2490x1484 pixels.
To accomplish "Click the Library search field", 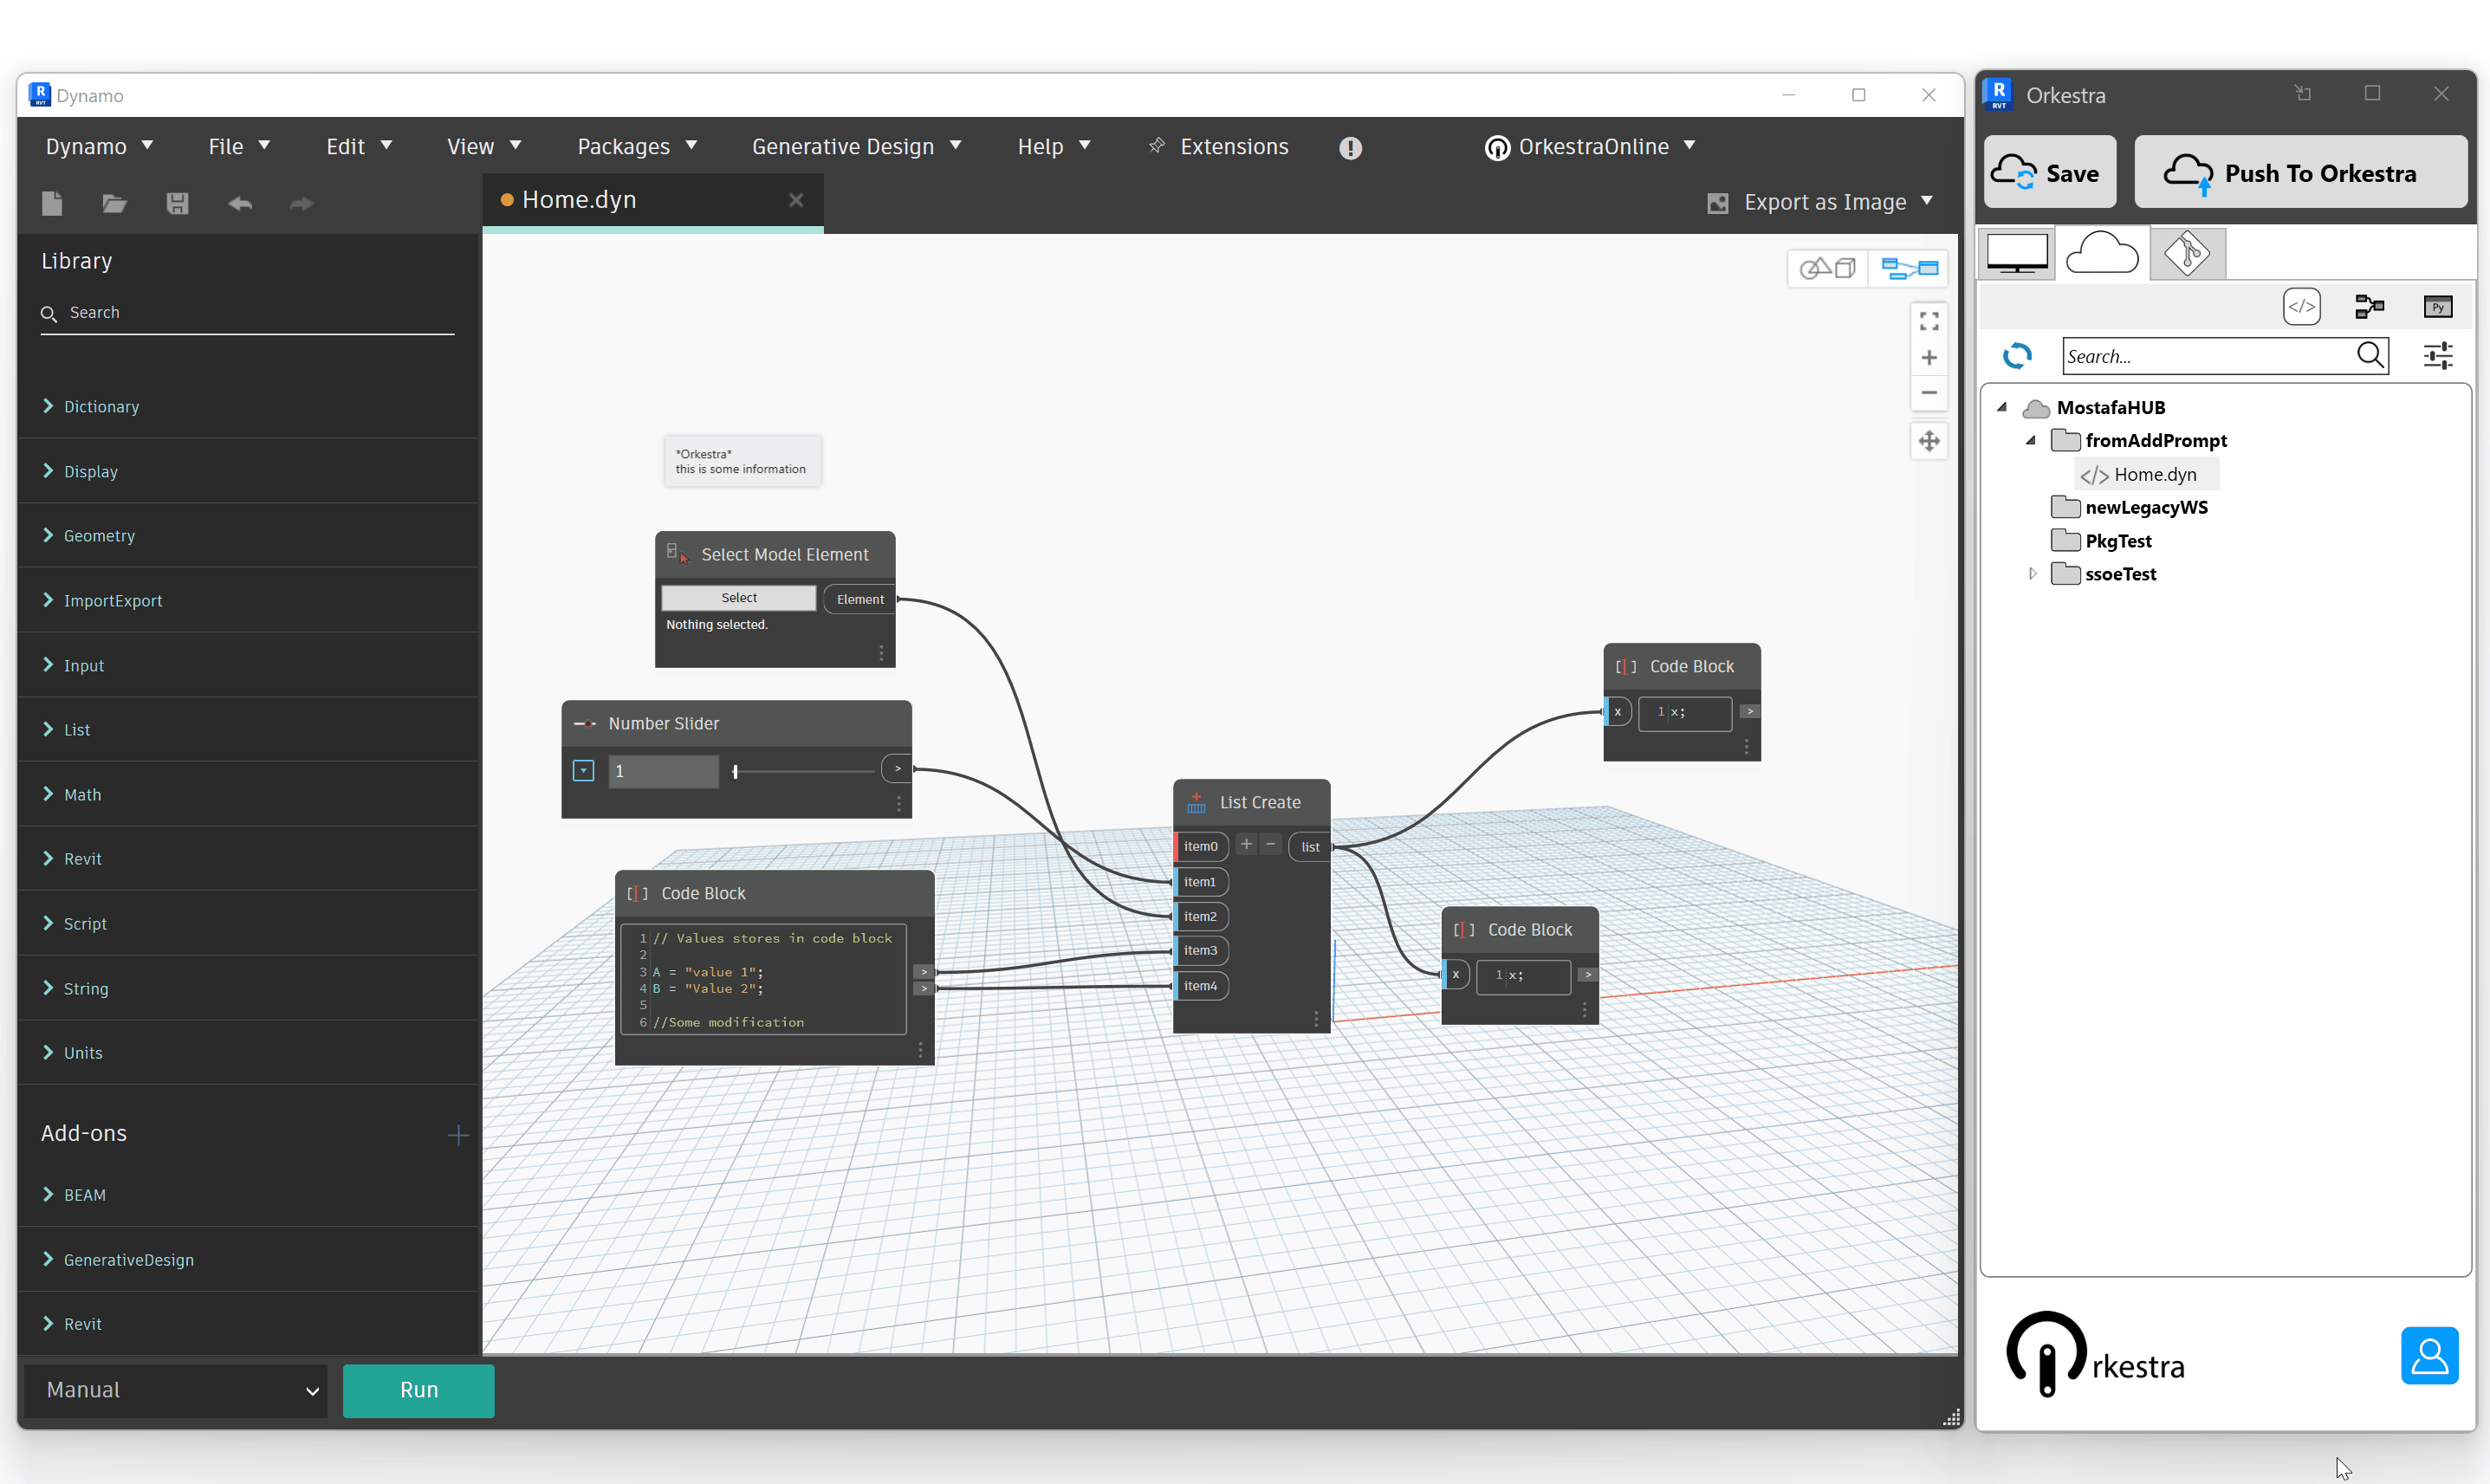I will (x=246, y=312).
